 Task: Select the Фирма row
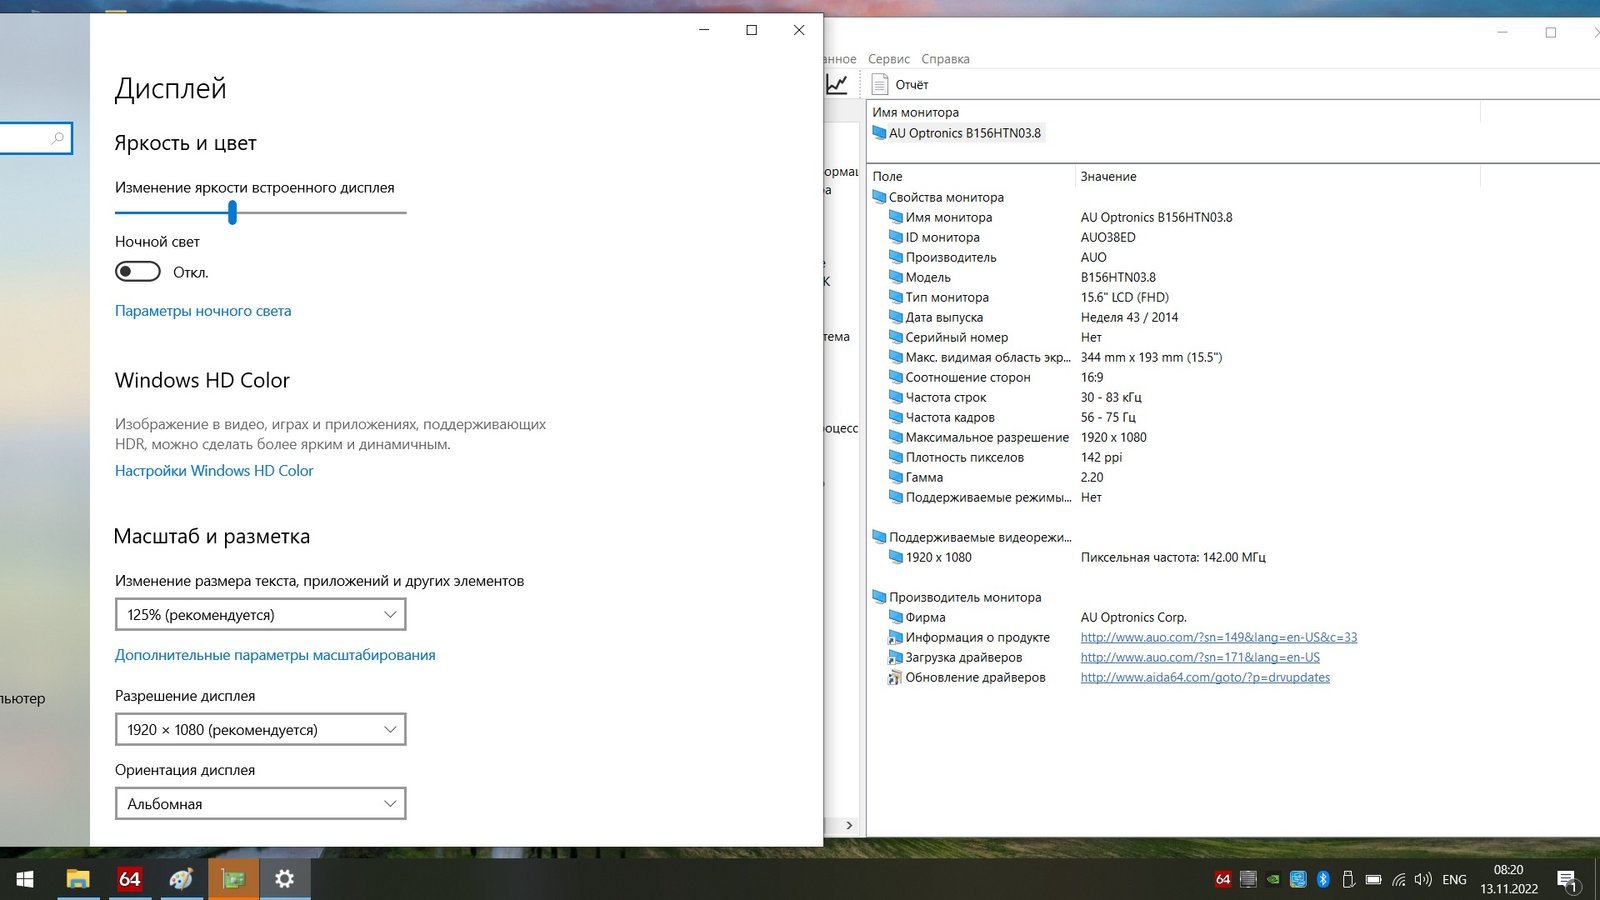click(917, 617)
